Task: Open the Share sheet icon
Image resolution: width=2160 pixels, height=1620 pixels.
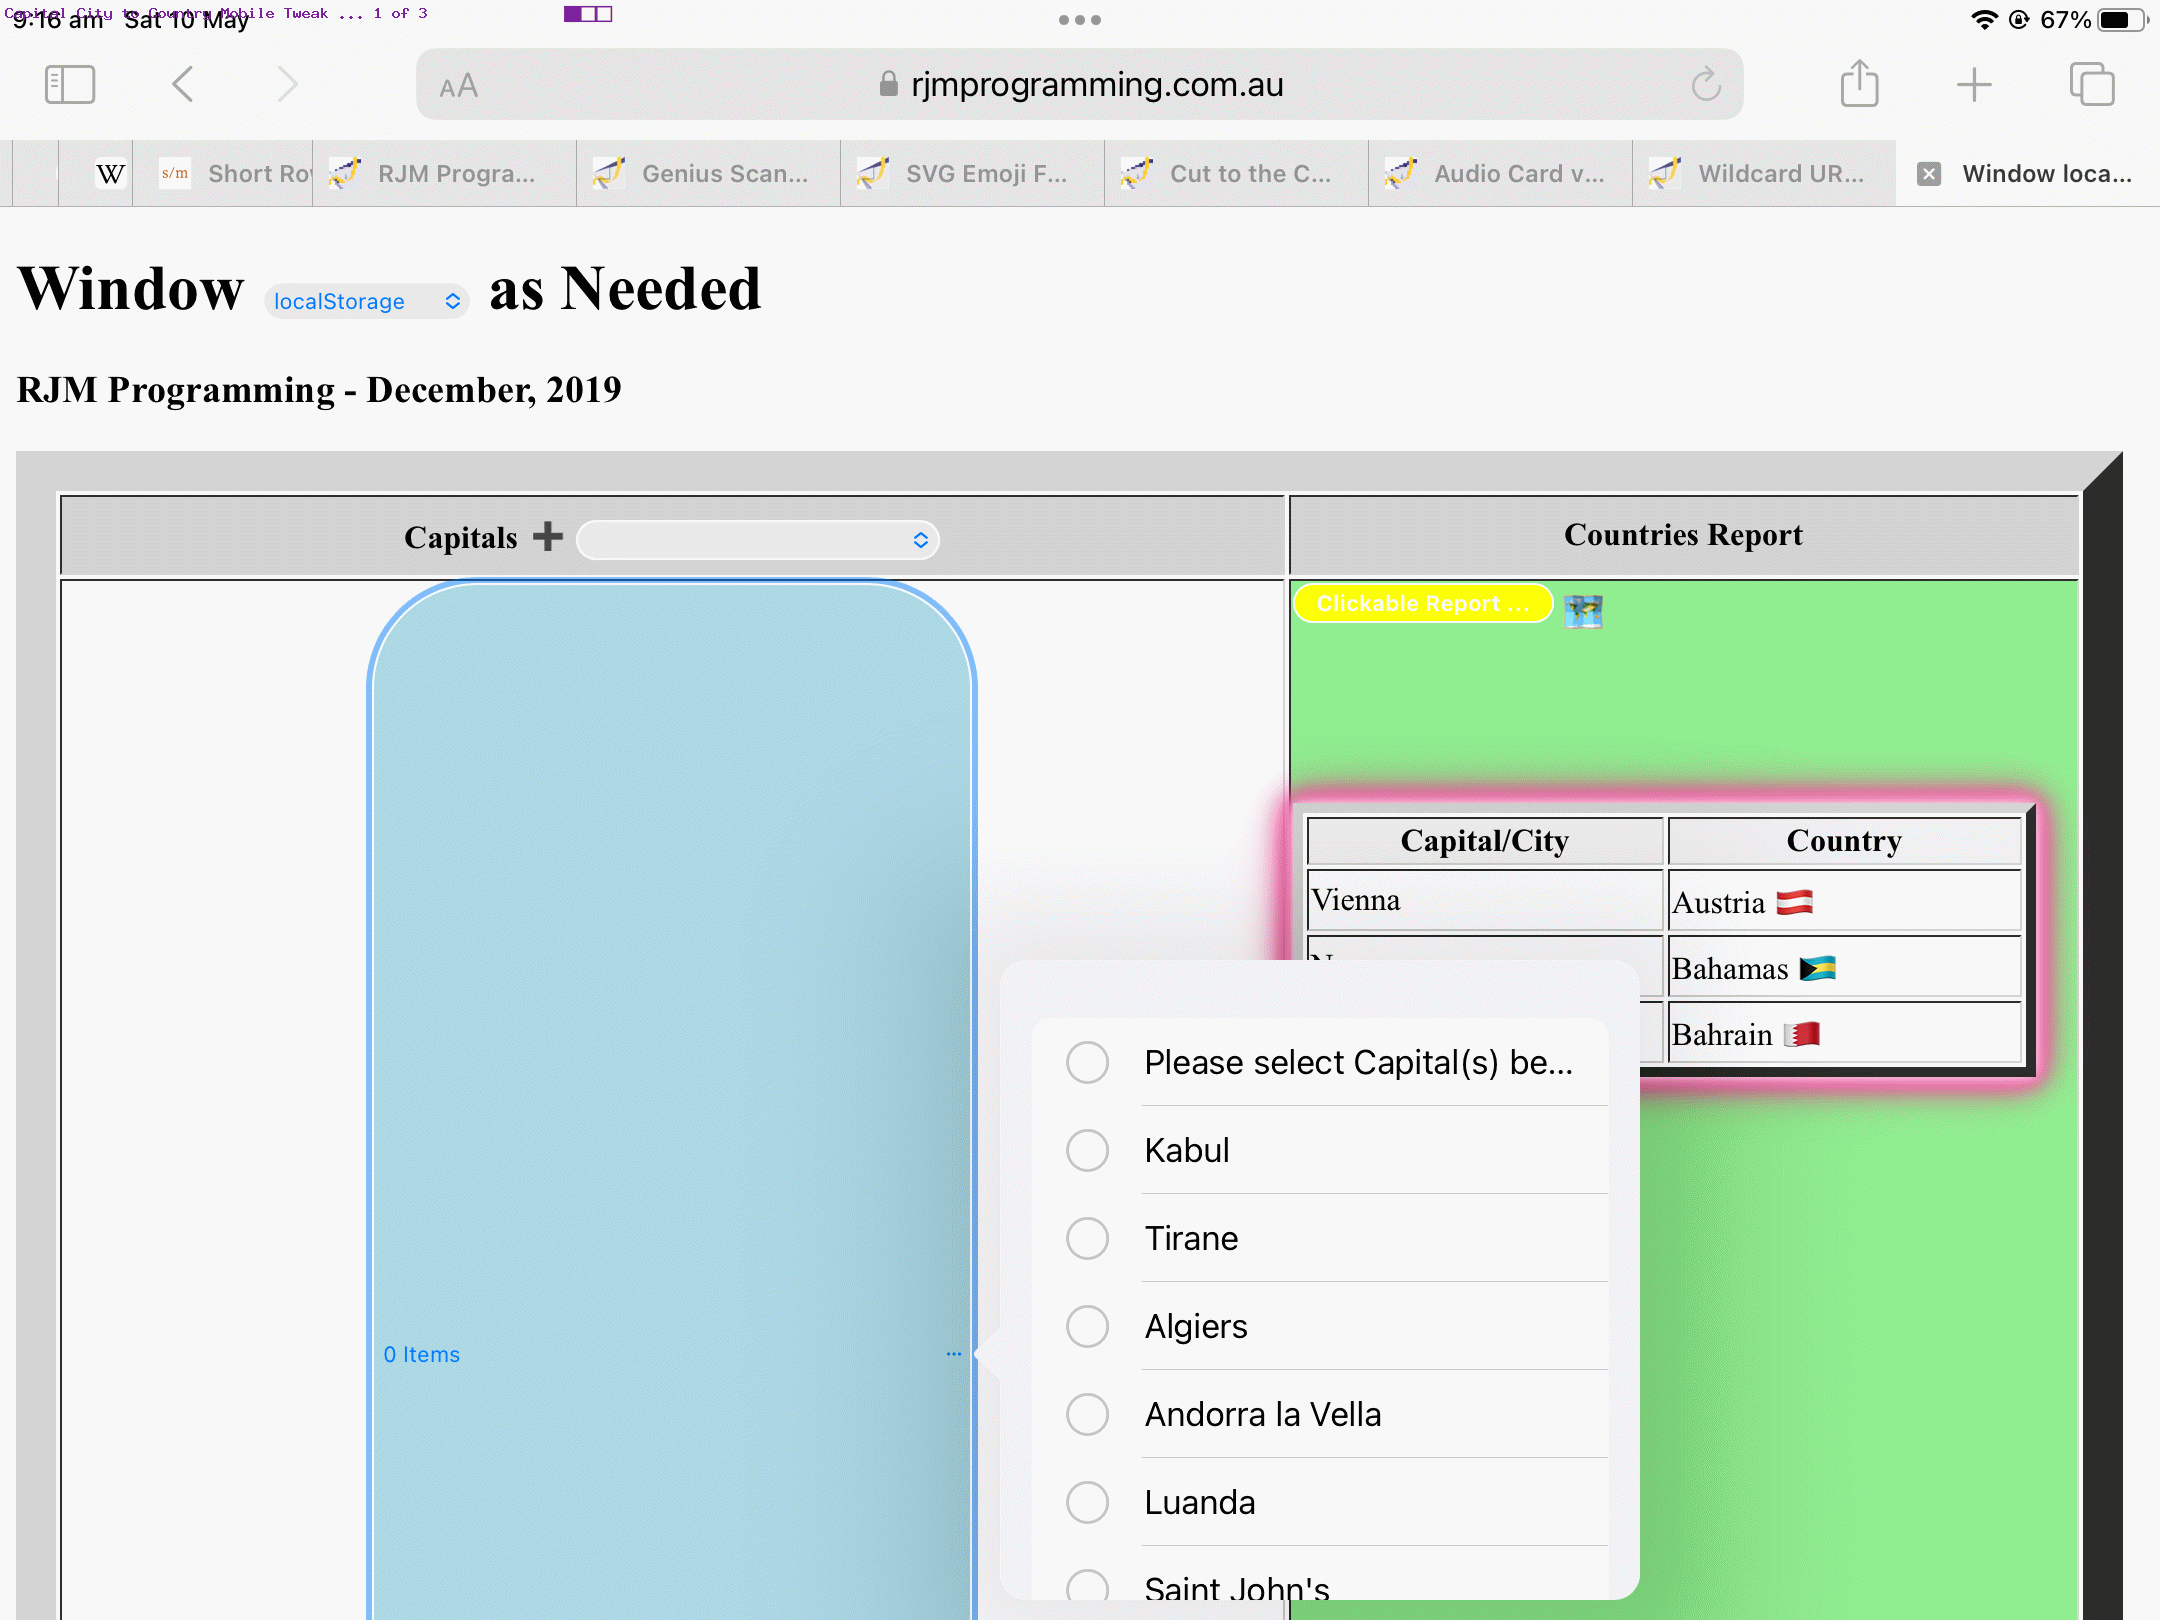Action: pos(1860,83)
